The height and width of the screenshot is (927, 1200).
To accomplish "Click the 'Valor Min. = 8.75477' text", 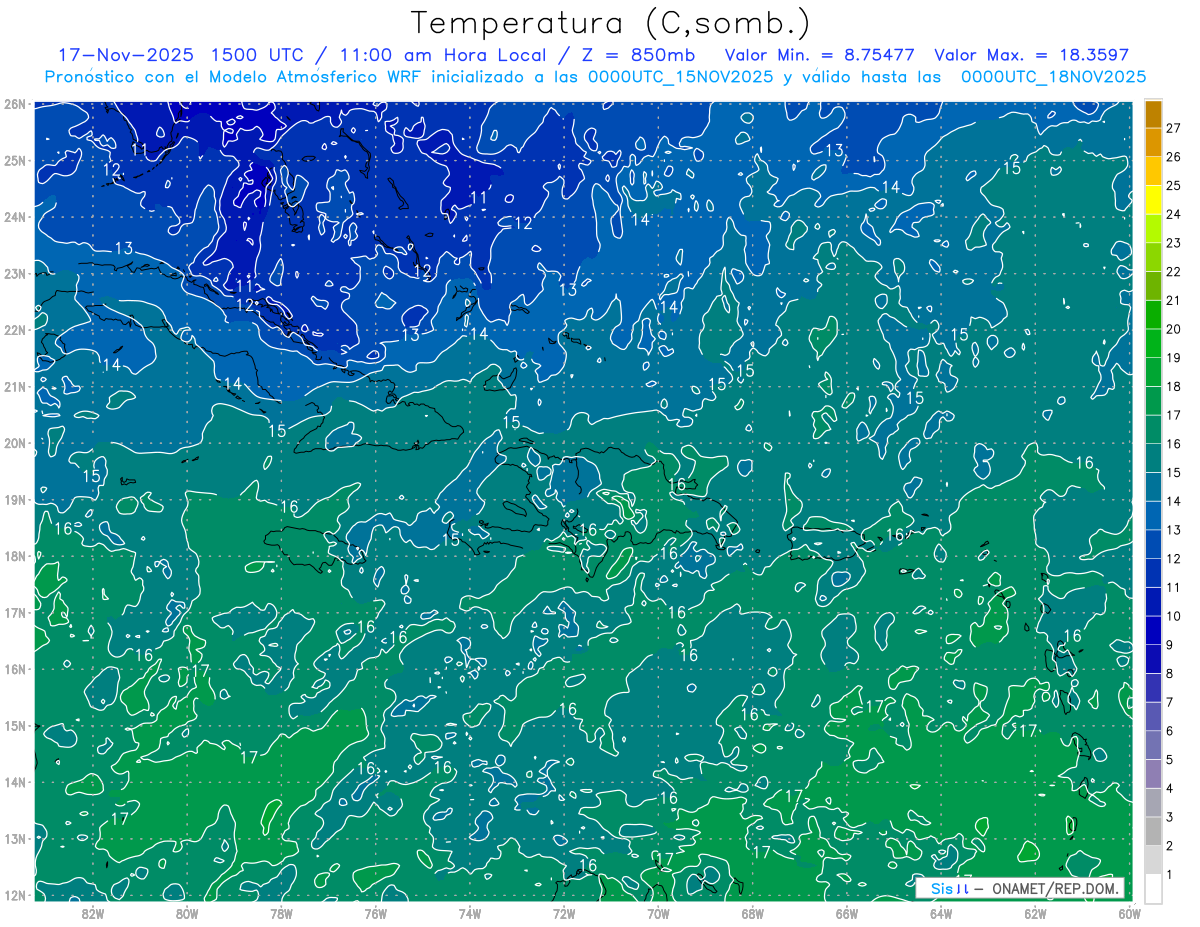I will tap(819, 55).
